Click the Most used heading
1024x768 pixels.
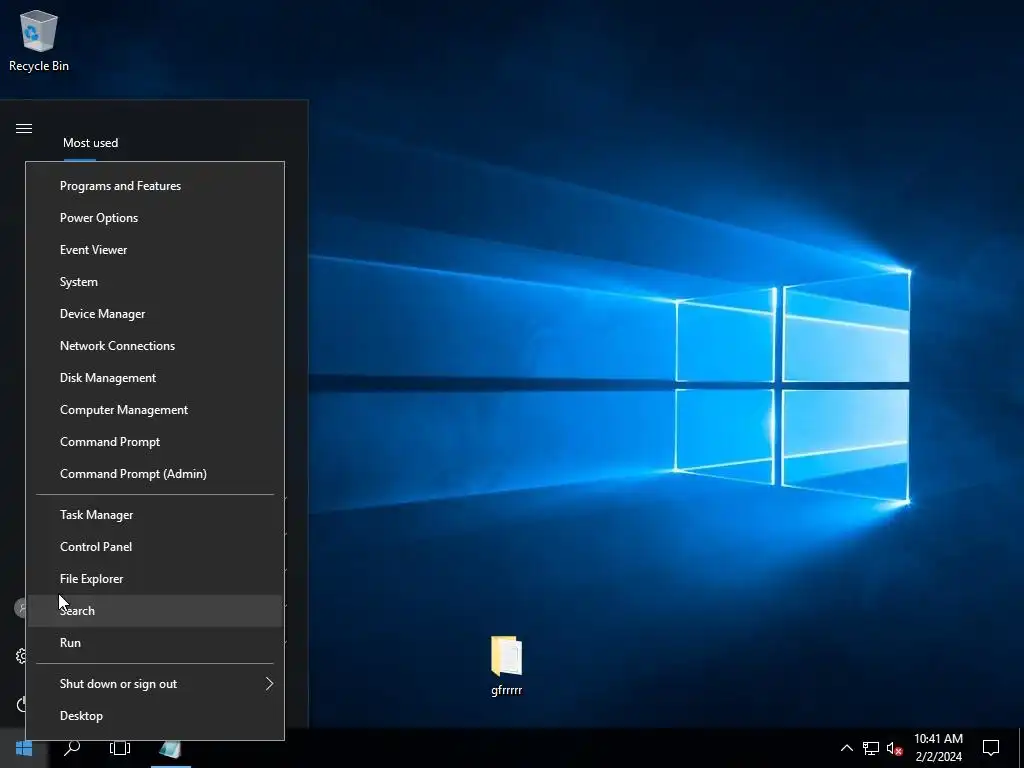click(x=90, y=143)
